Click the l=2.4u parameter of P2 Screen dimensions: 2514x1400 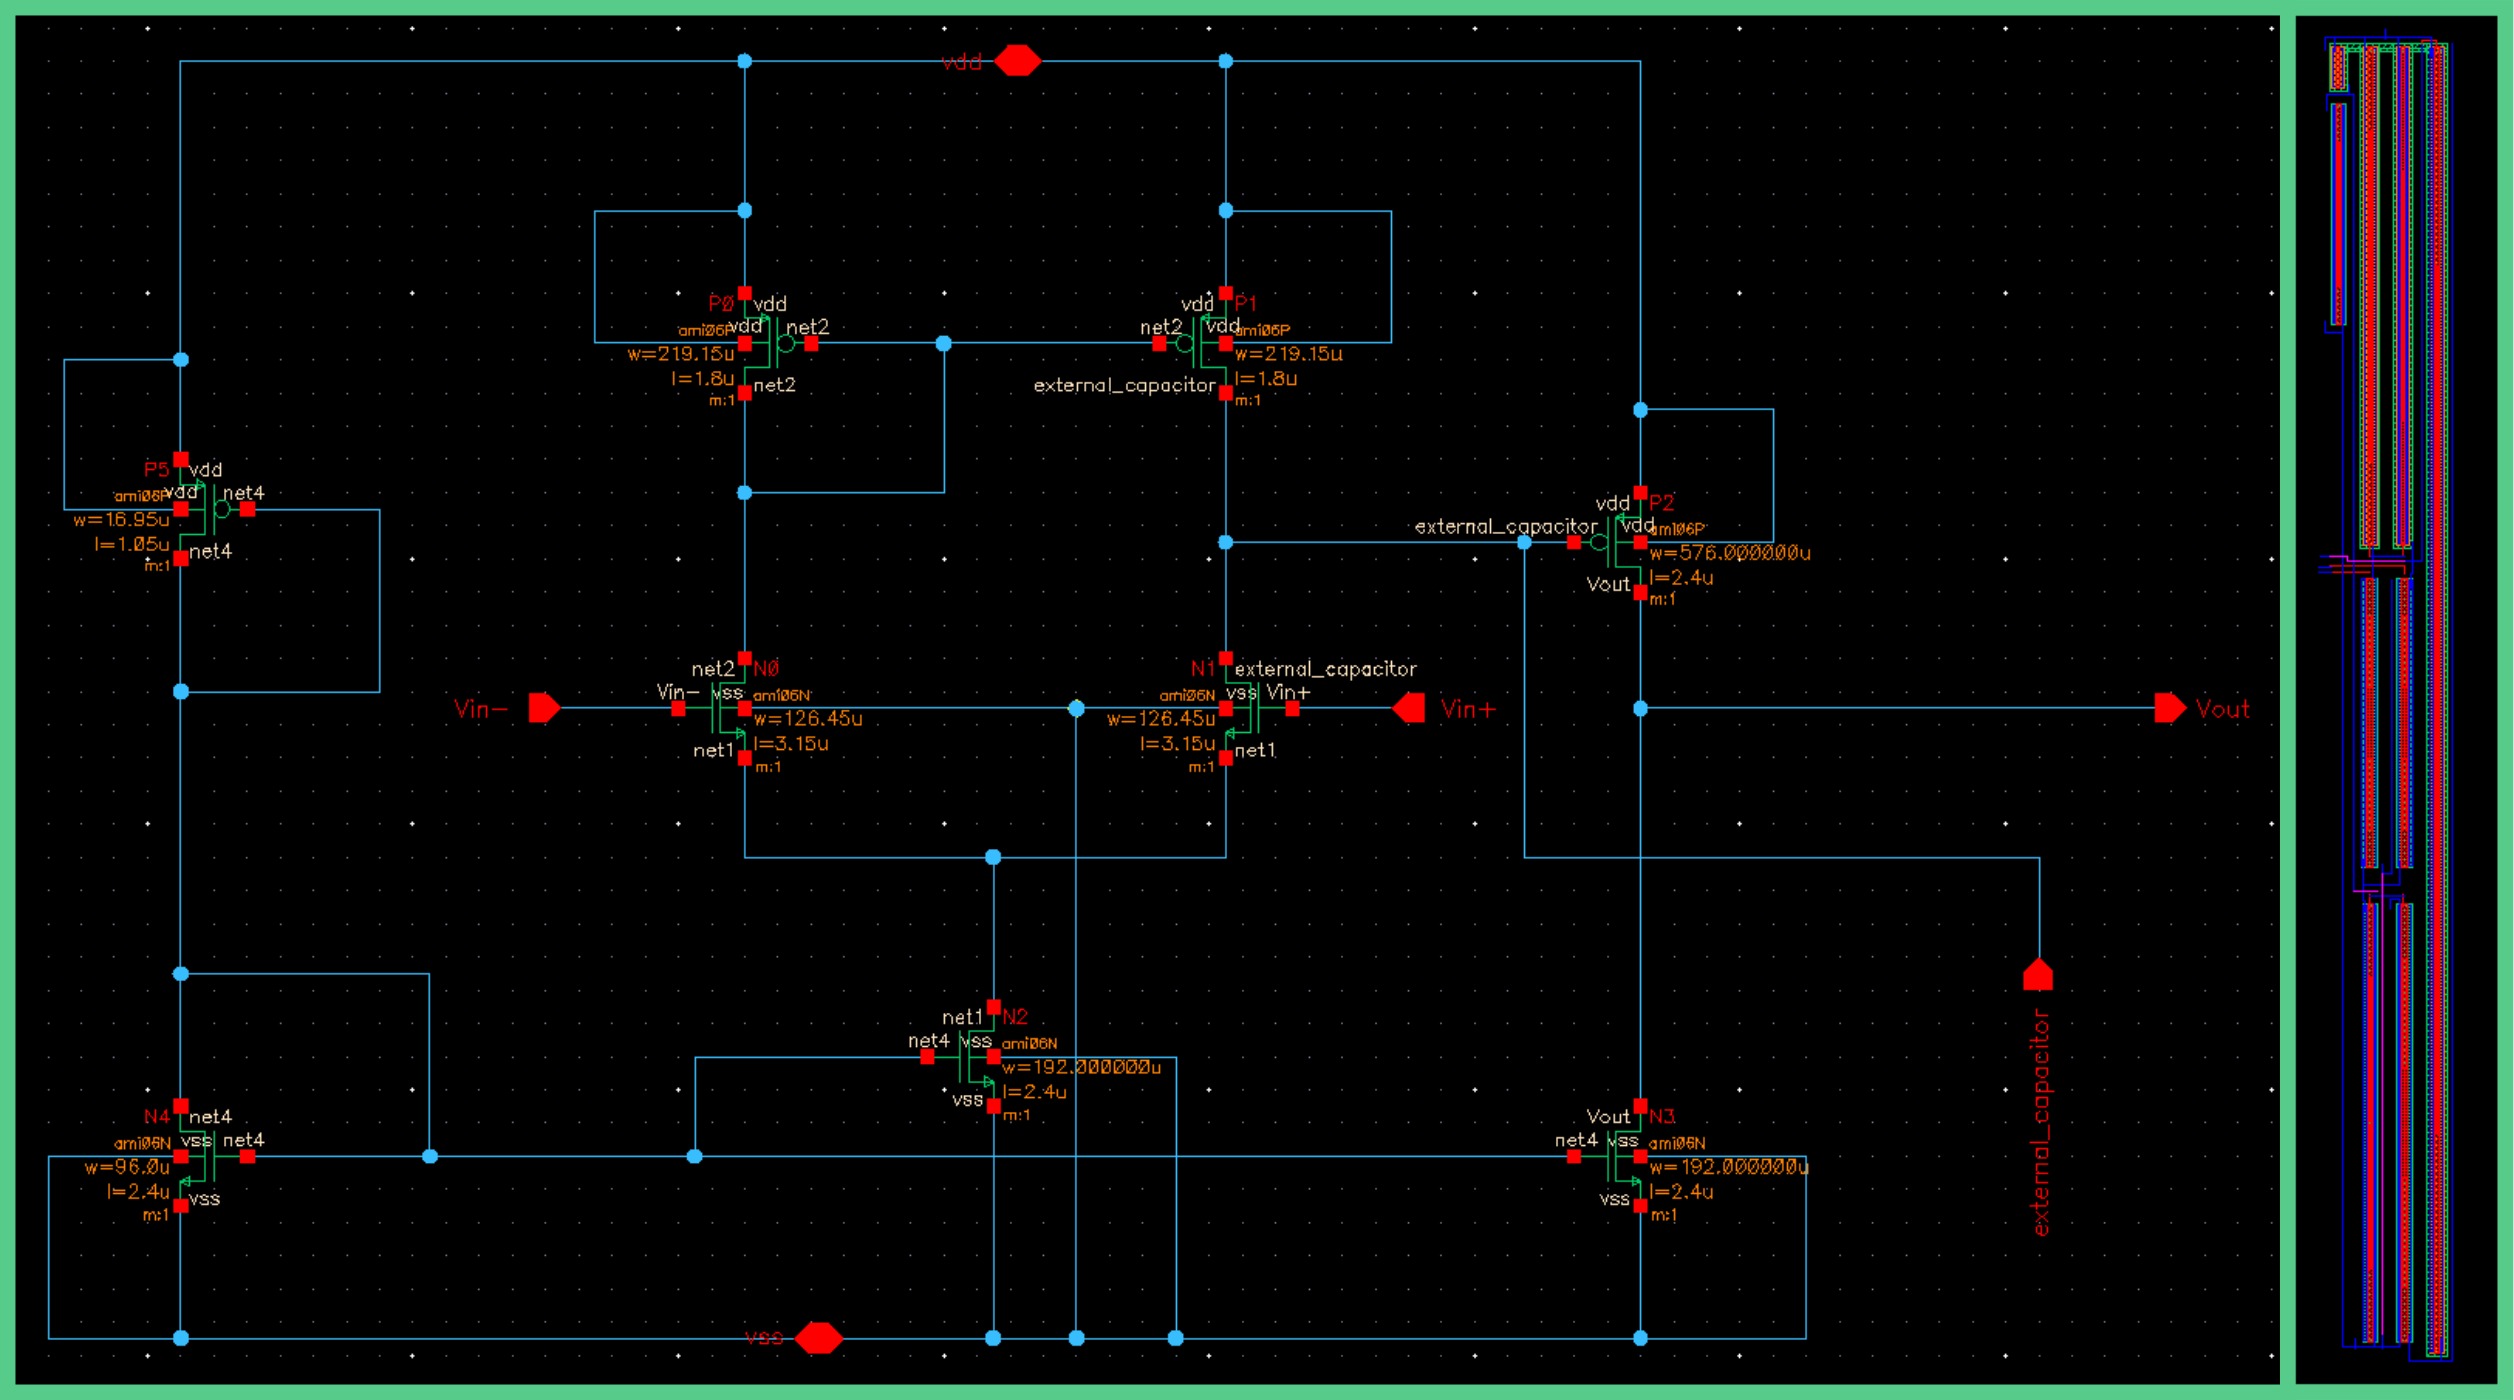click(1681, 578)
